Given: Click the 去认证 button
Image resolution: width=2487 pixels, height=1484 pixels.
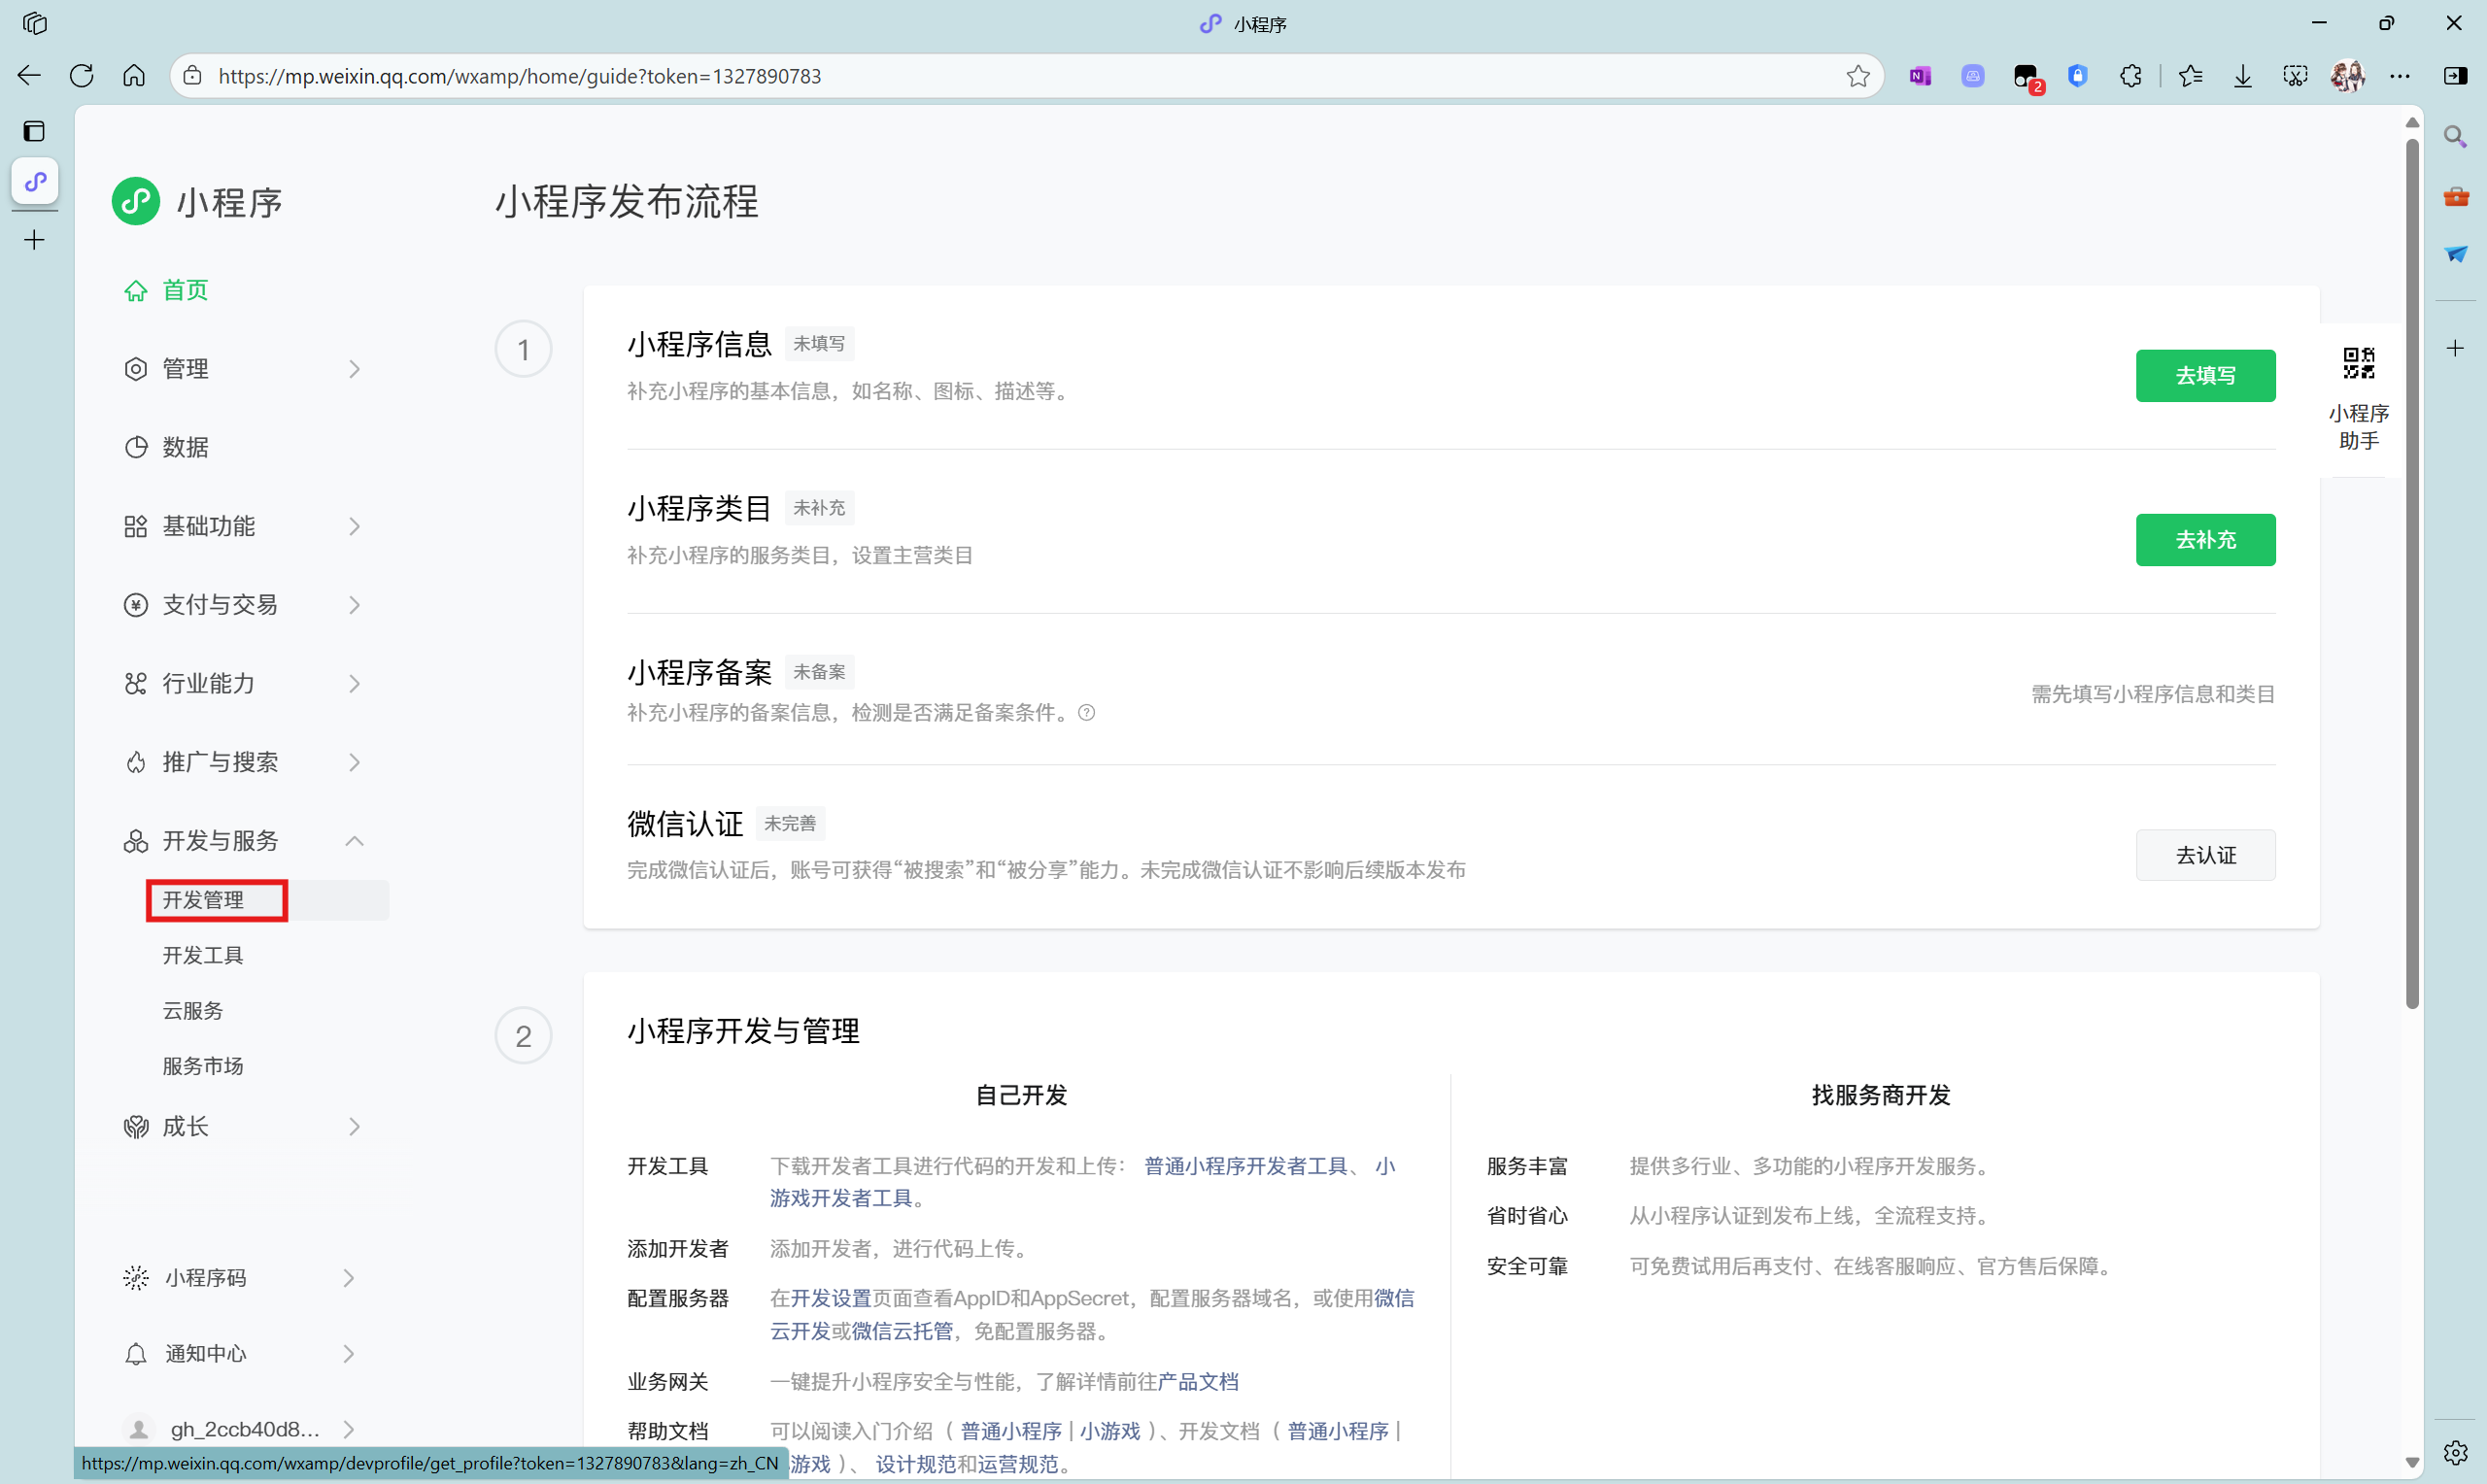Looking at the screenshot, I should coord(2205,855).
